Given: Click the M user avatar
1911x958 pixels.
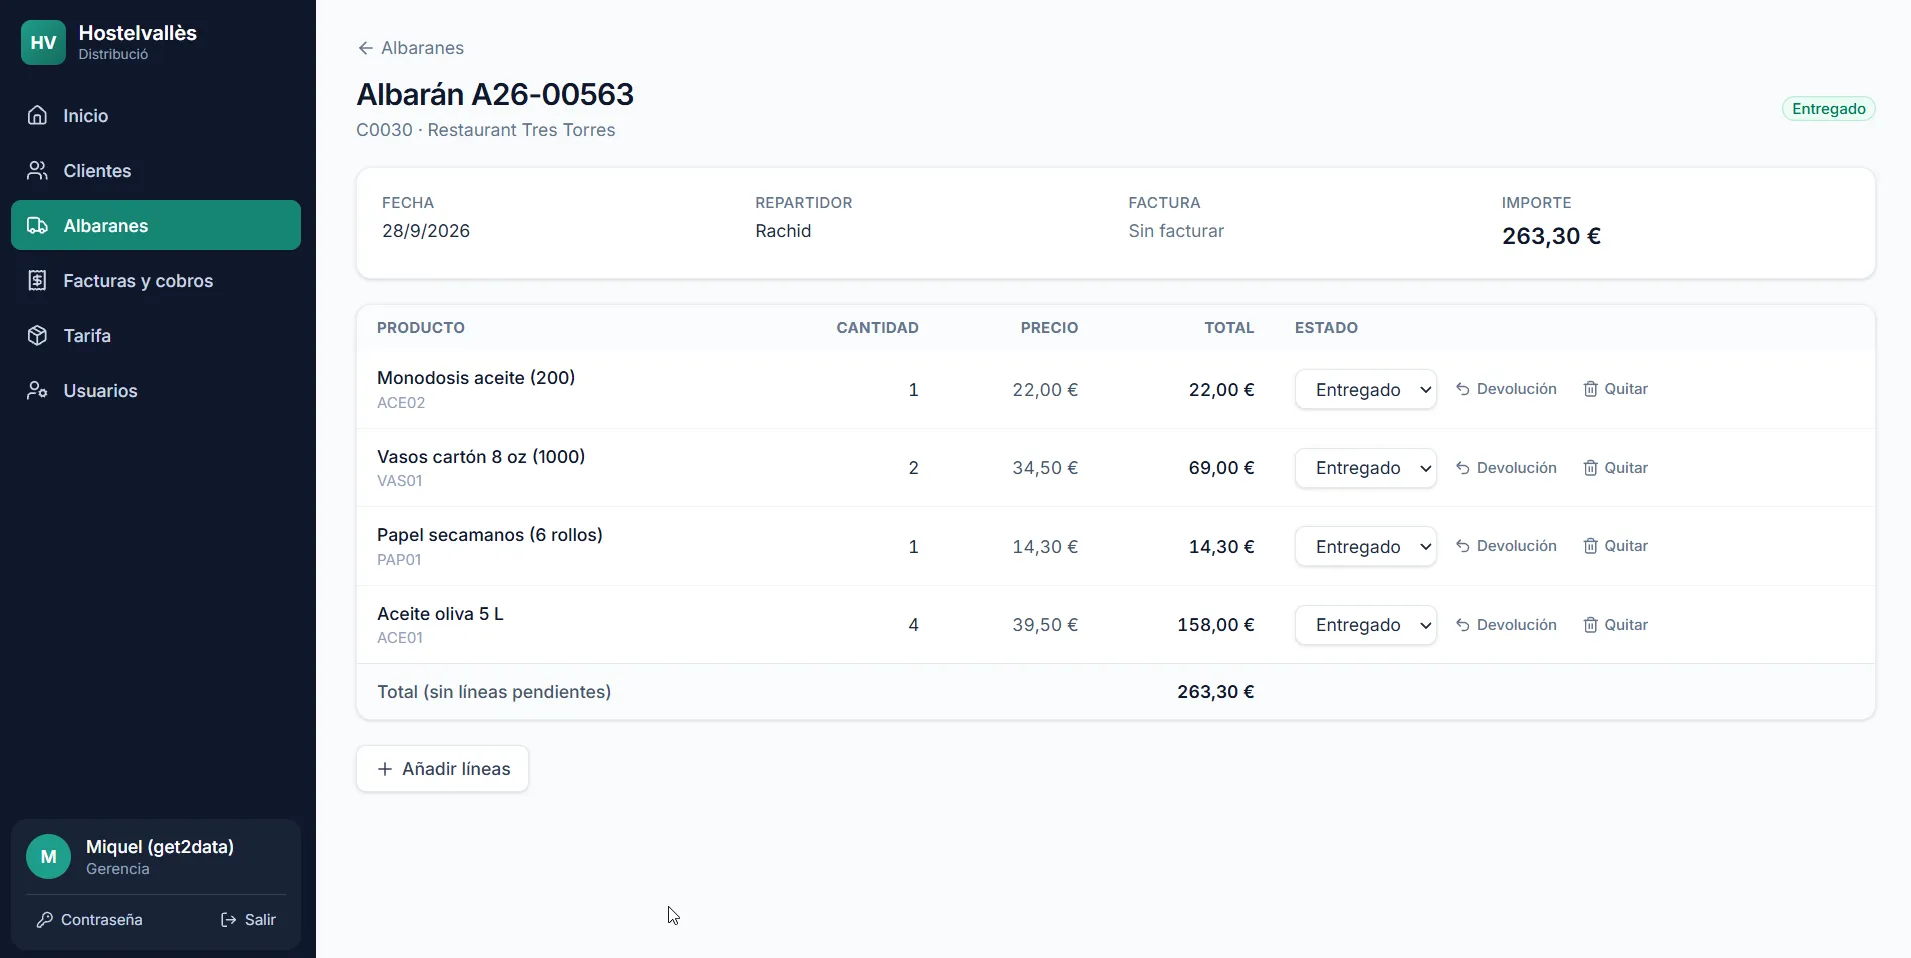Looking at the screenshot, I should pos(48,857).
